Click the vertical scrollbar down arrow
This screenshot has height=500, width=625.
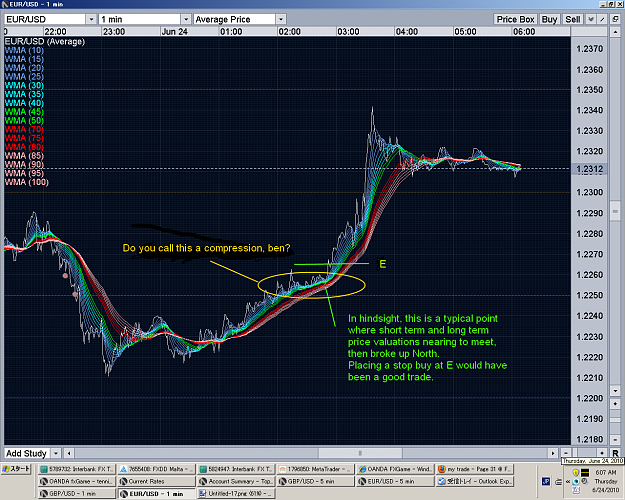[615, 391]
